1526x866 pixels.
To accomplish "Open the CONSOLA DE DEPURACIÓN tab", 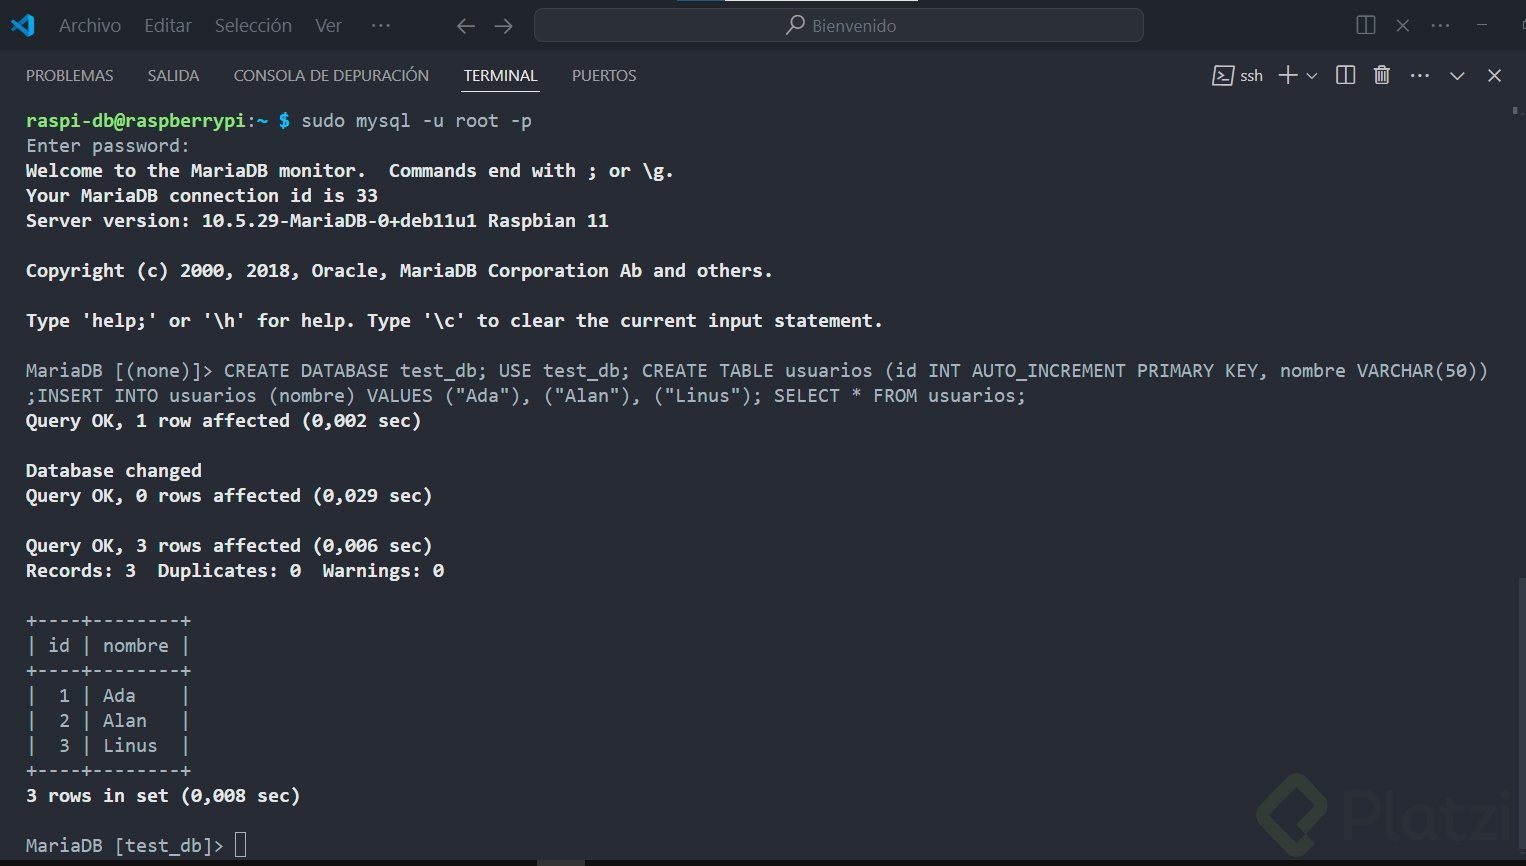I will (331, 76).
